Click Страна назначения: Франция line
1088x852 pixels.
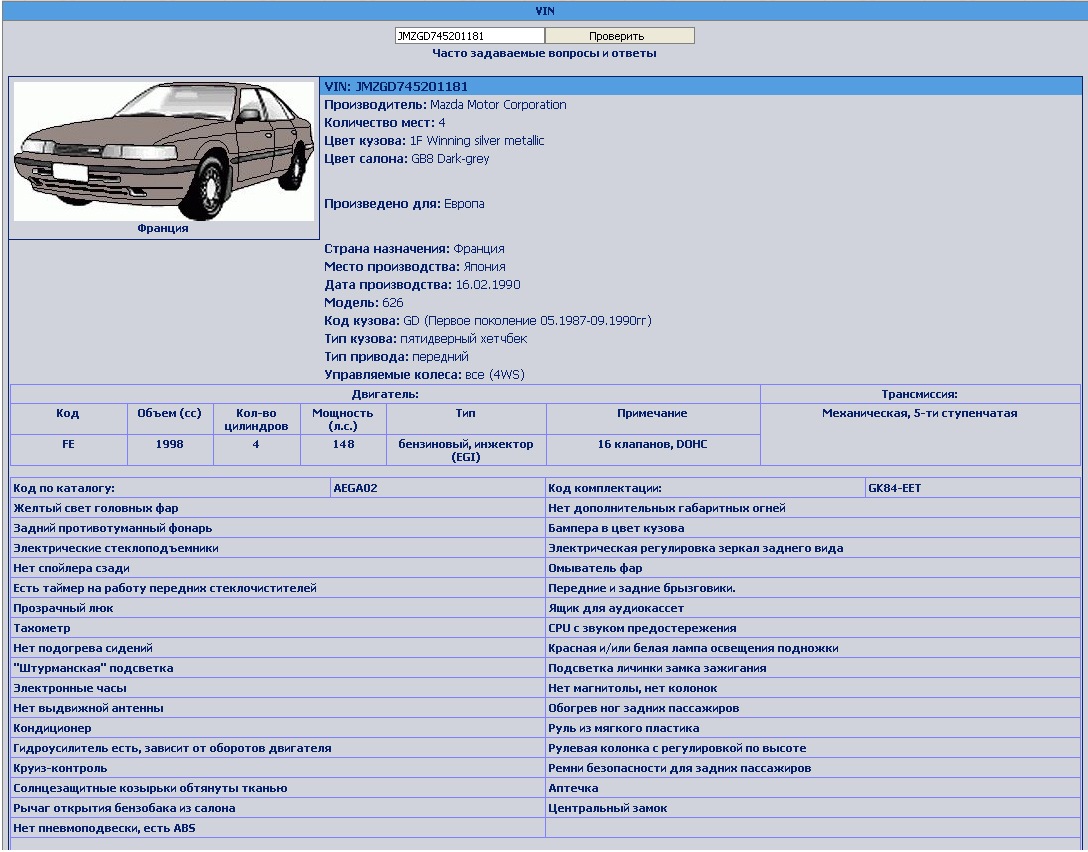[x=414, y=249]
